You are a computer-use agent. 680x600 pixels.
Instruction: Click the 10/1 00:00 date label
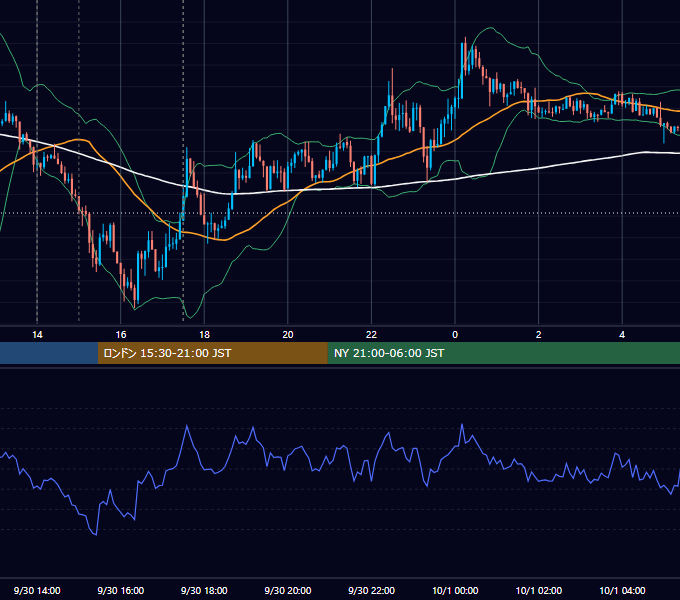pyautogui.click(x=455, y=590)
